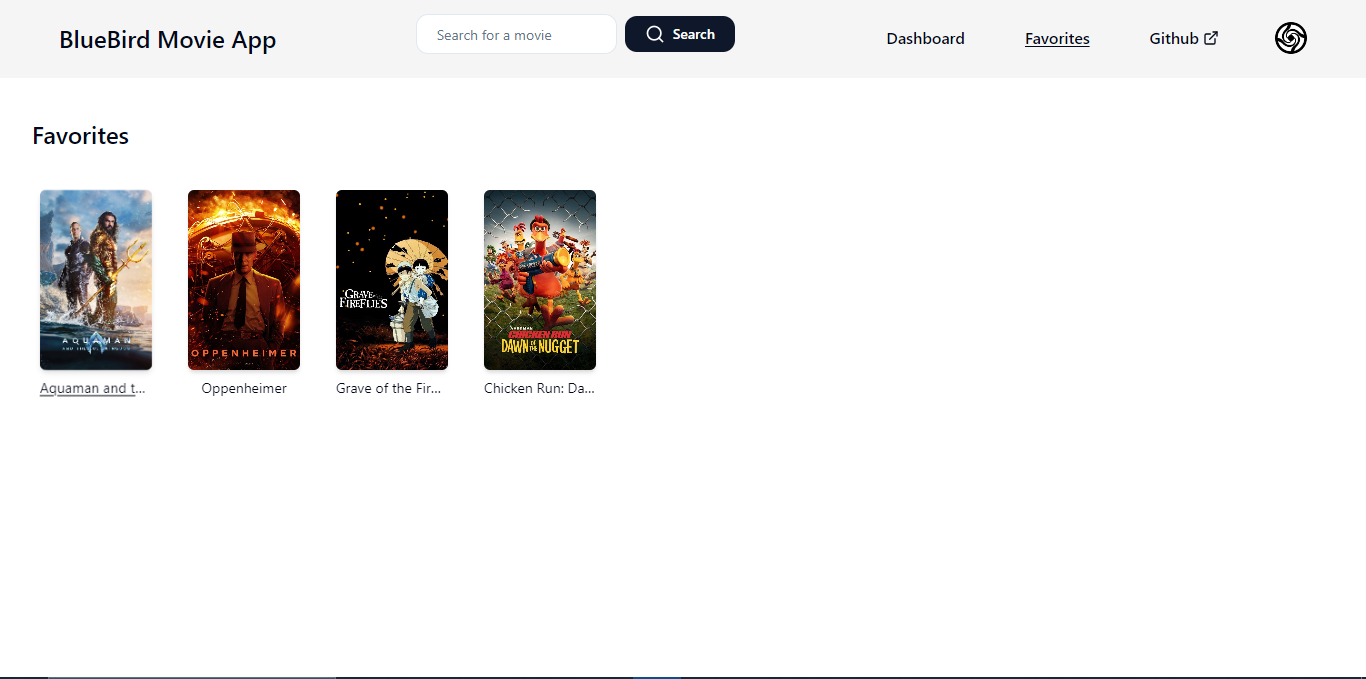Click the 'Oppenheimer' title text

244,388
